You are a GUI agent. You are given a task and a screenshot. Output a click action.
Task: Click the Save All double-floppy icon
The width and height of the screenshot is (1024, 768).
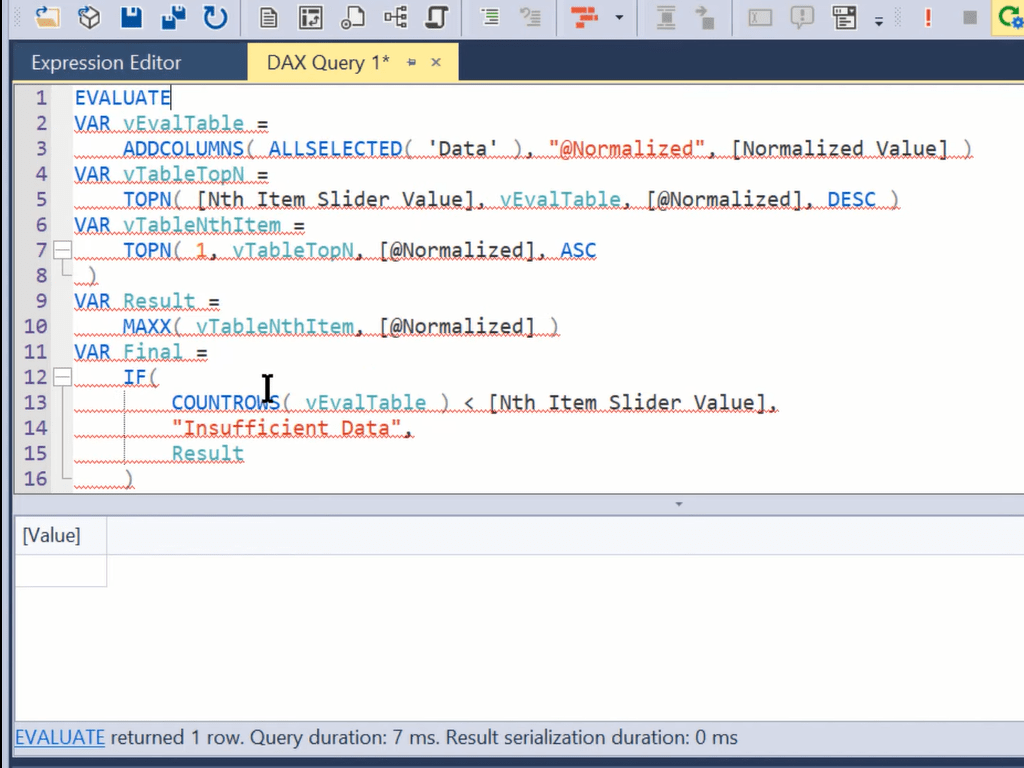(174, 17)
